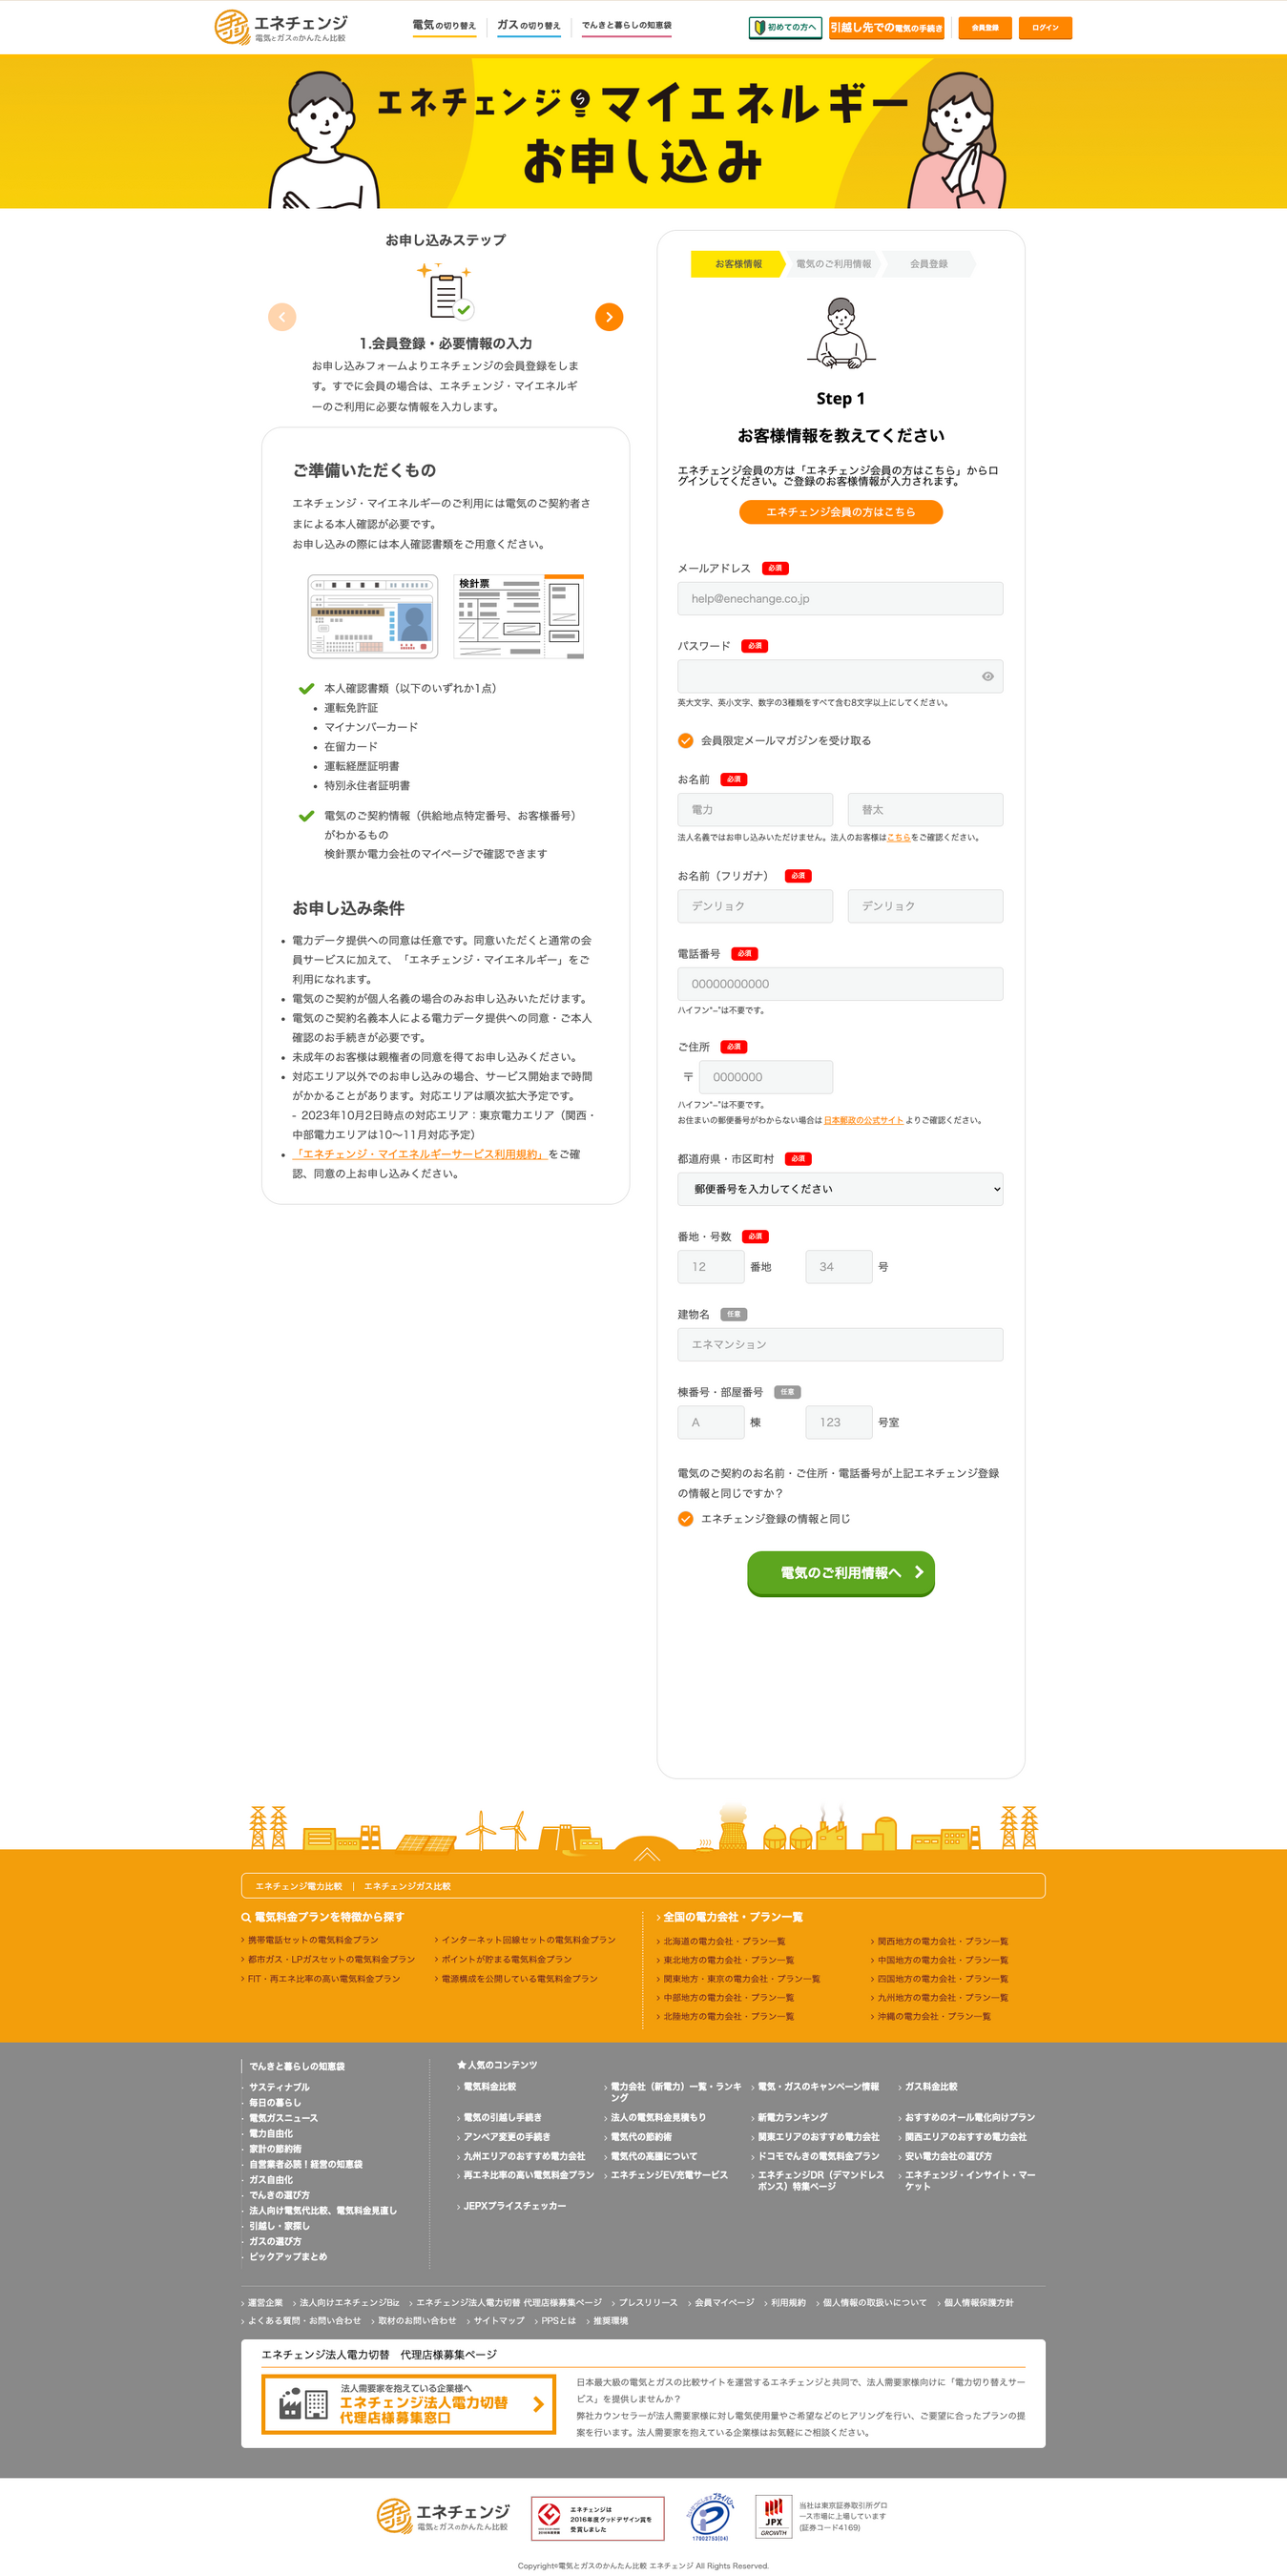Image resolution: width=1287 pixels, height=2576 pixels.
Task: Open エネチェンジガス比較 footer link
Action: click(x=407, y=1886)
